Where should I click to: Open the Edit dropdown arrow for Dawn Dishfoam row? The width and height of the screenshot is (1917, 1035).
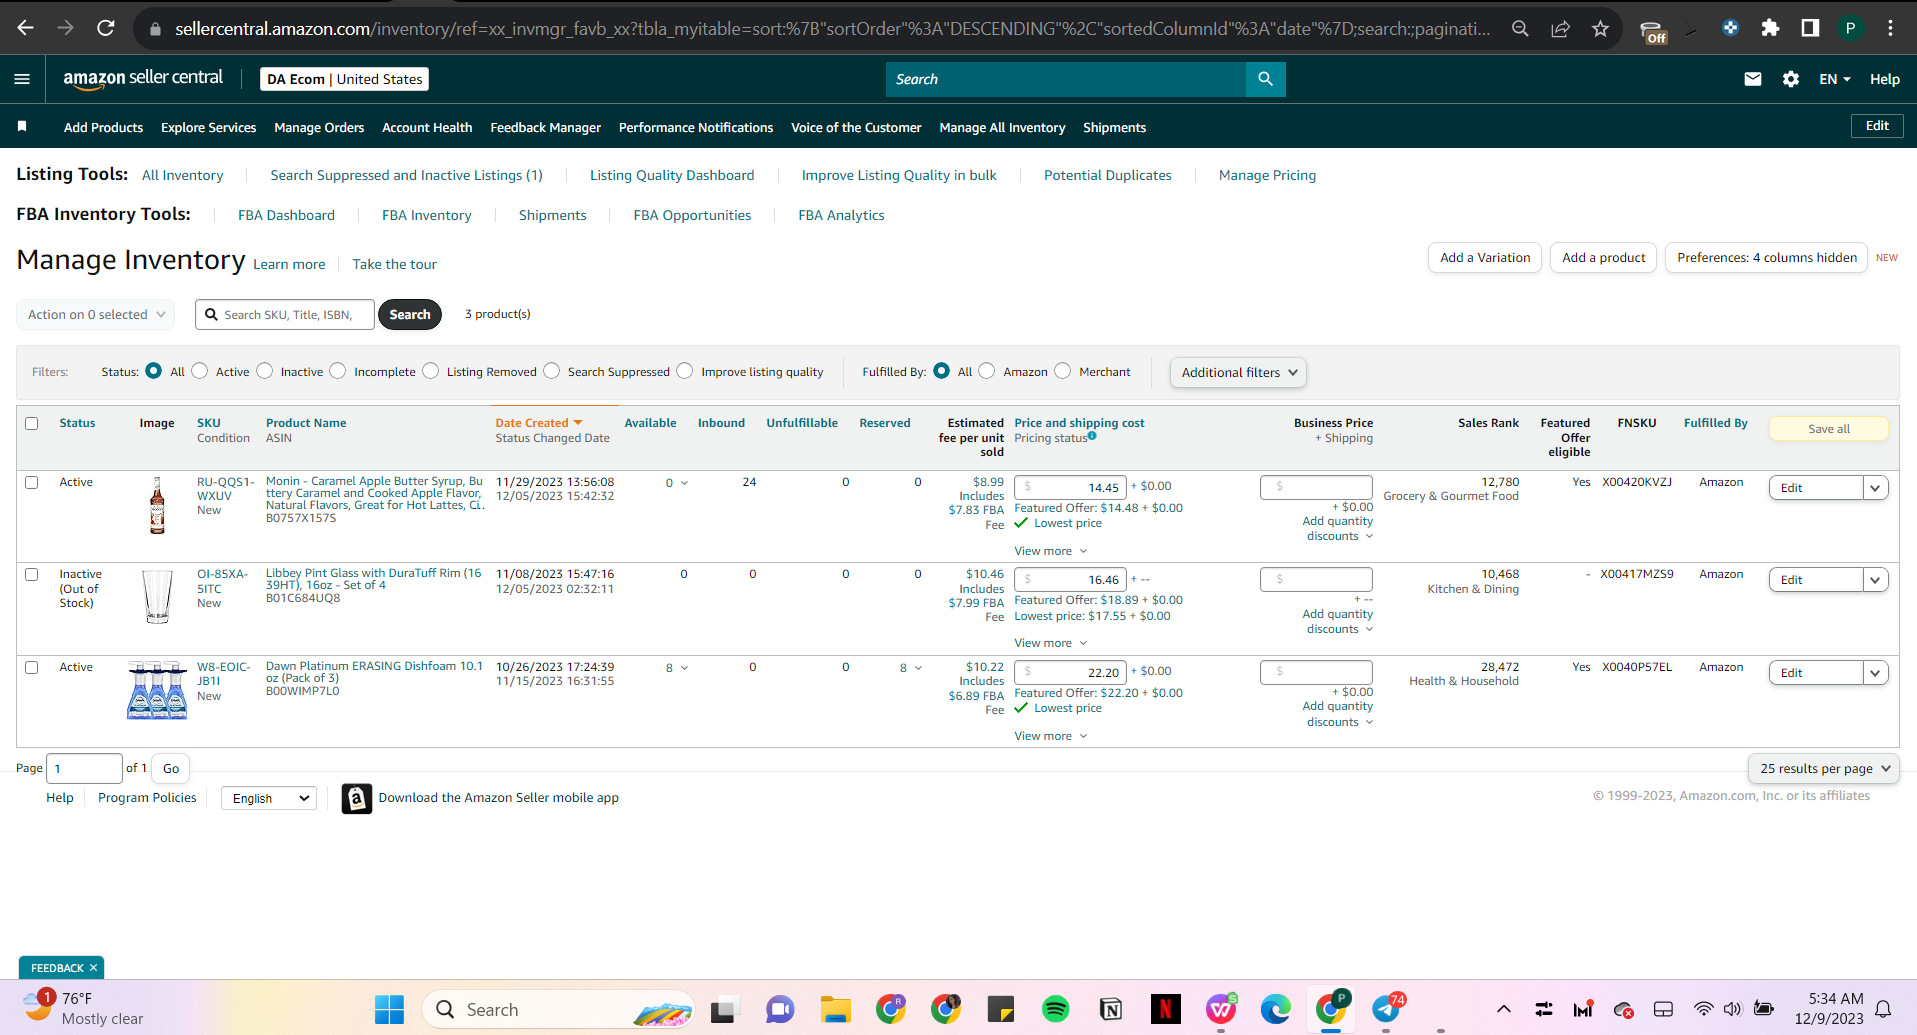(1875, 673)
